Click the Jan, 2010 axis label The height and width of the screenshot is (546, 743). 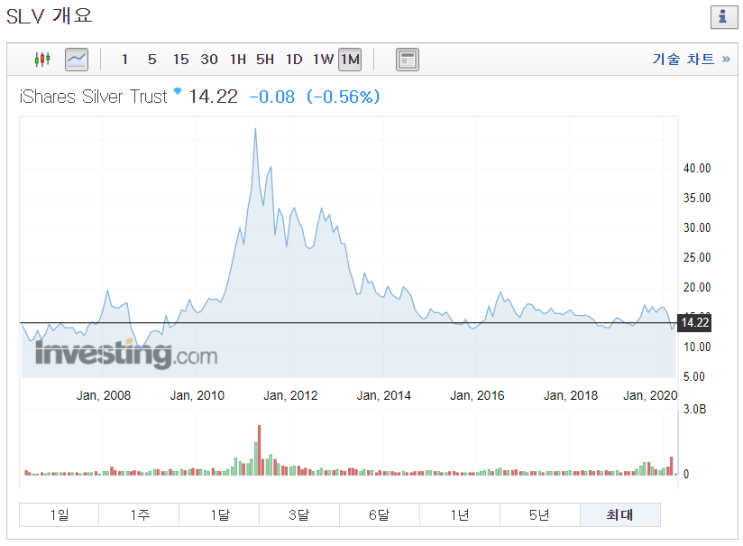(x=197, y=395)
